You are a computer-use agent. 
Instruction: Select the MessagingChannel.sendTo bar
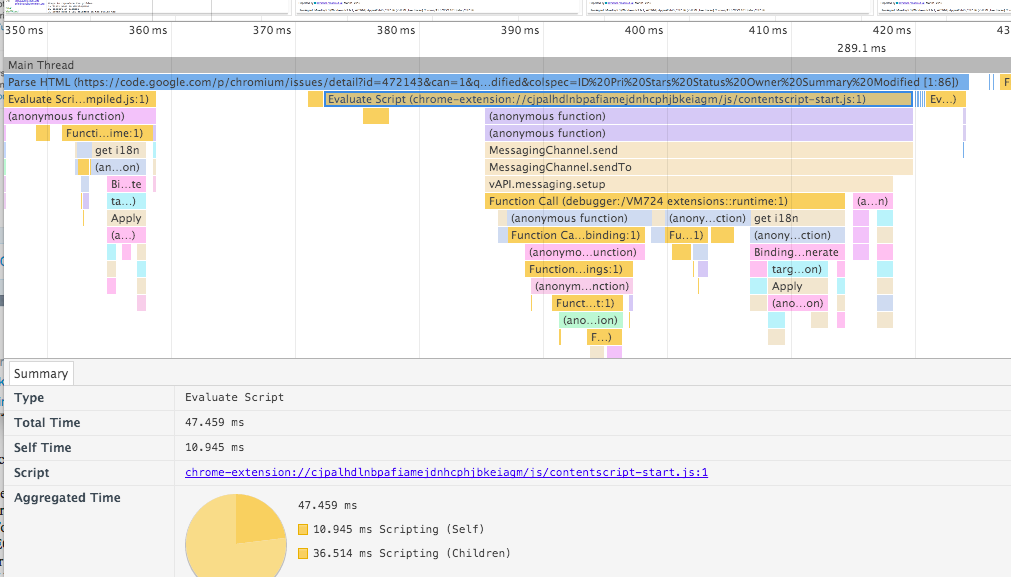pyautogui.click(x=699, y=167)
